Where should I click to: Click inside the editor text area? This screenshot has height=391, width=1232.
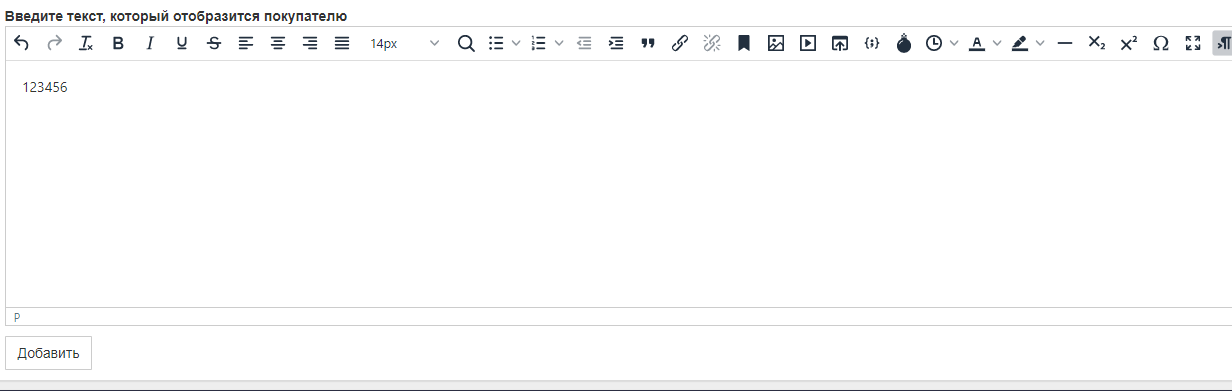[619, 184]
